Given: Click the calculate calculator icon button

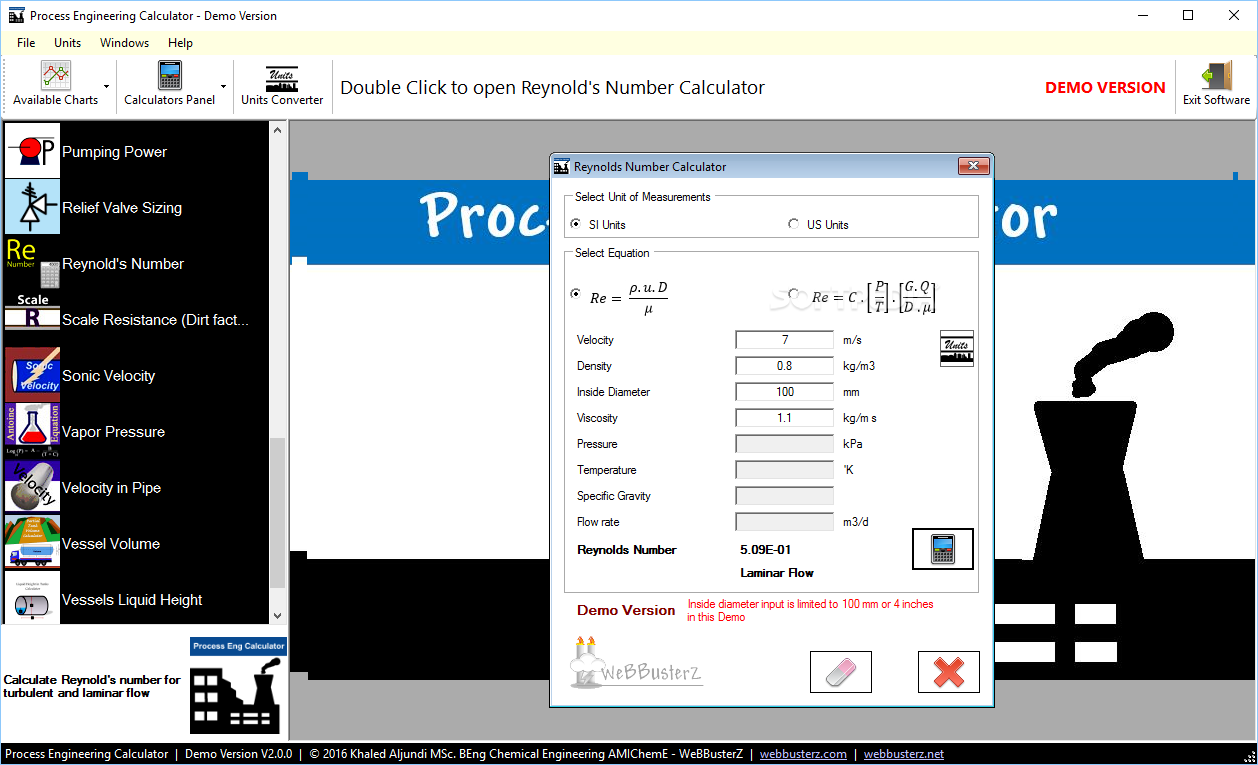Looking at the screenshot, I should pos(943,549).
